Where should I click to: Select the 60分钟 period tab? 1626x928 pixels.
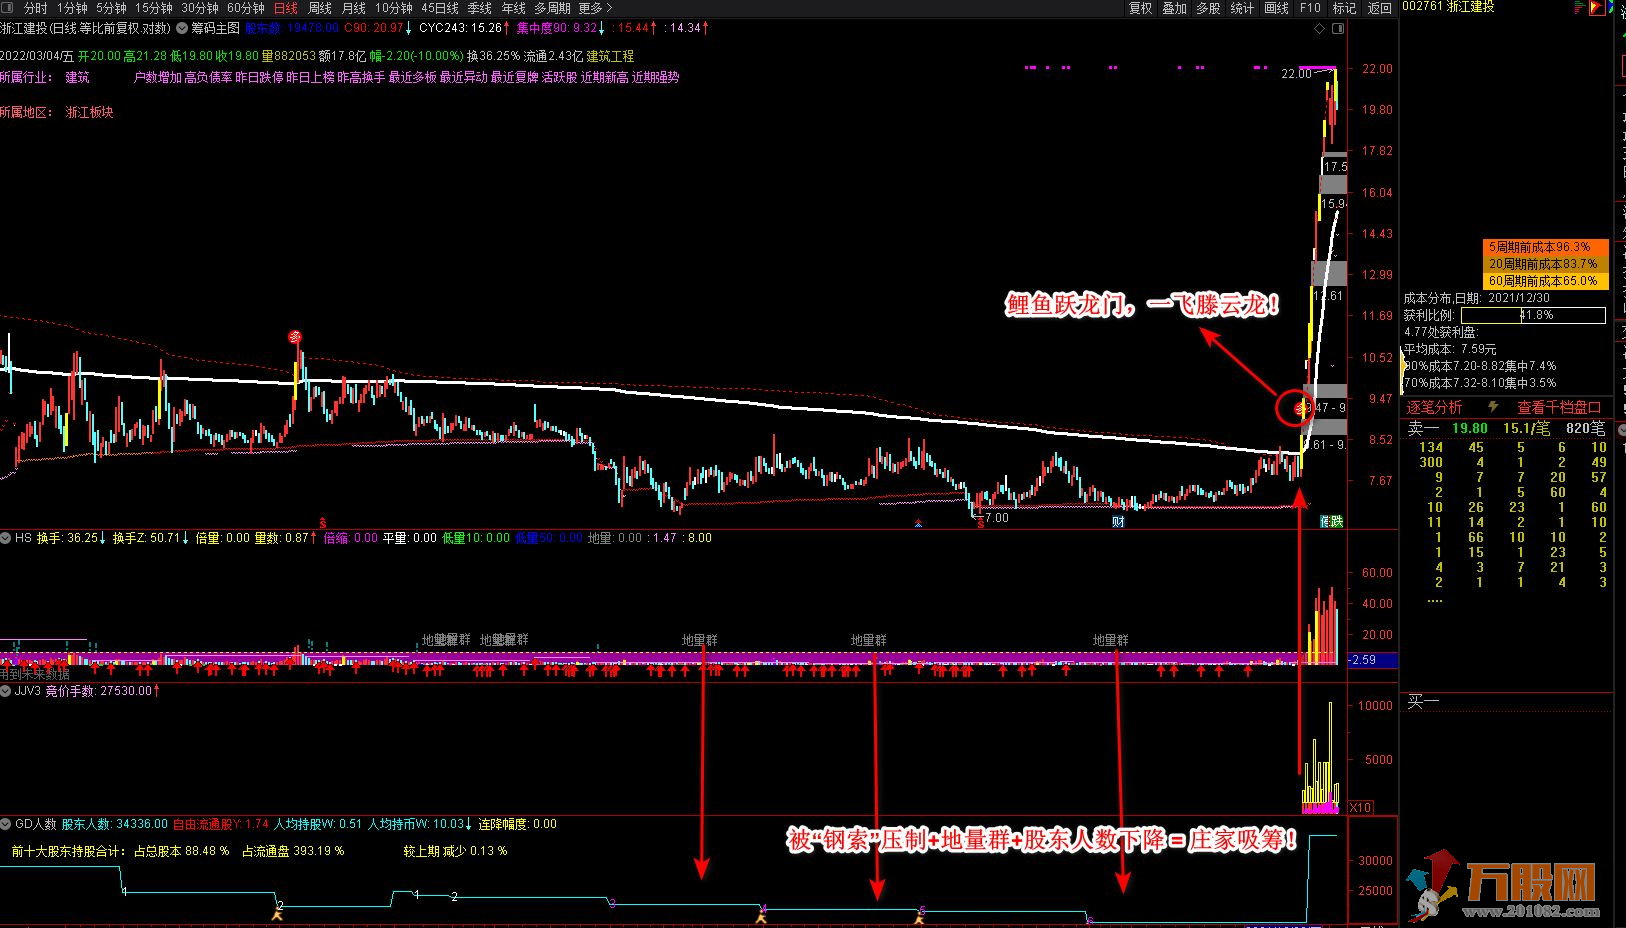coord(246,8)
